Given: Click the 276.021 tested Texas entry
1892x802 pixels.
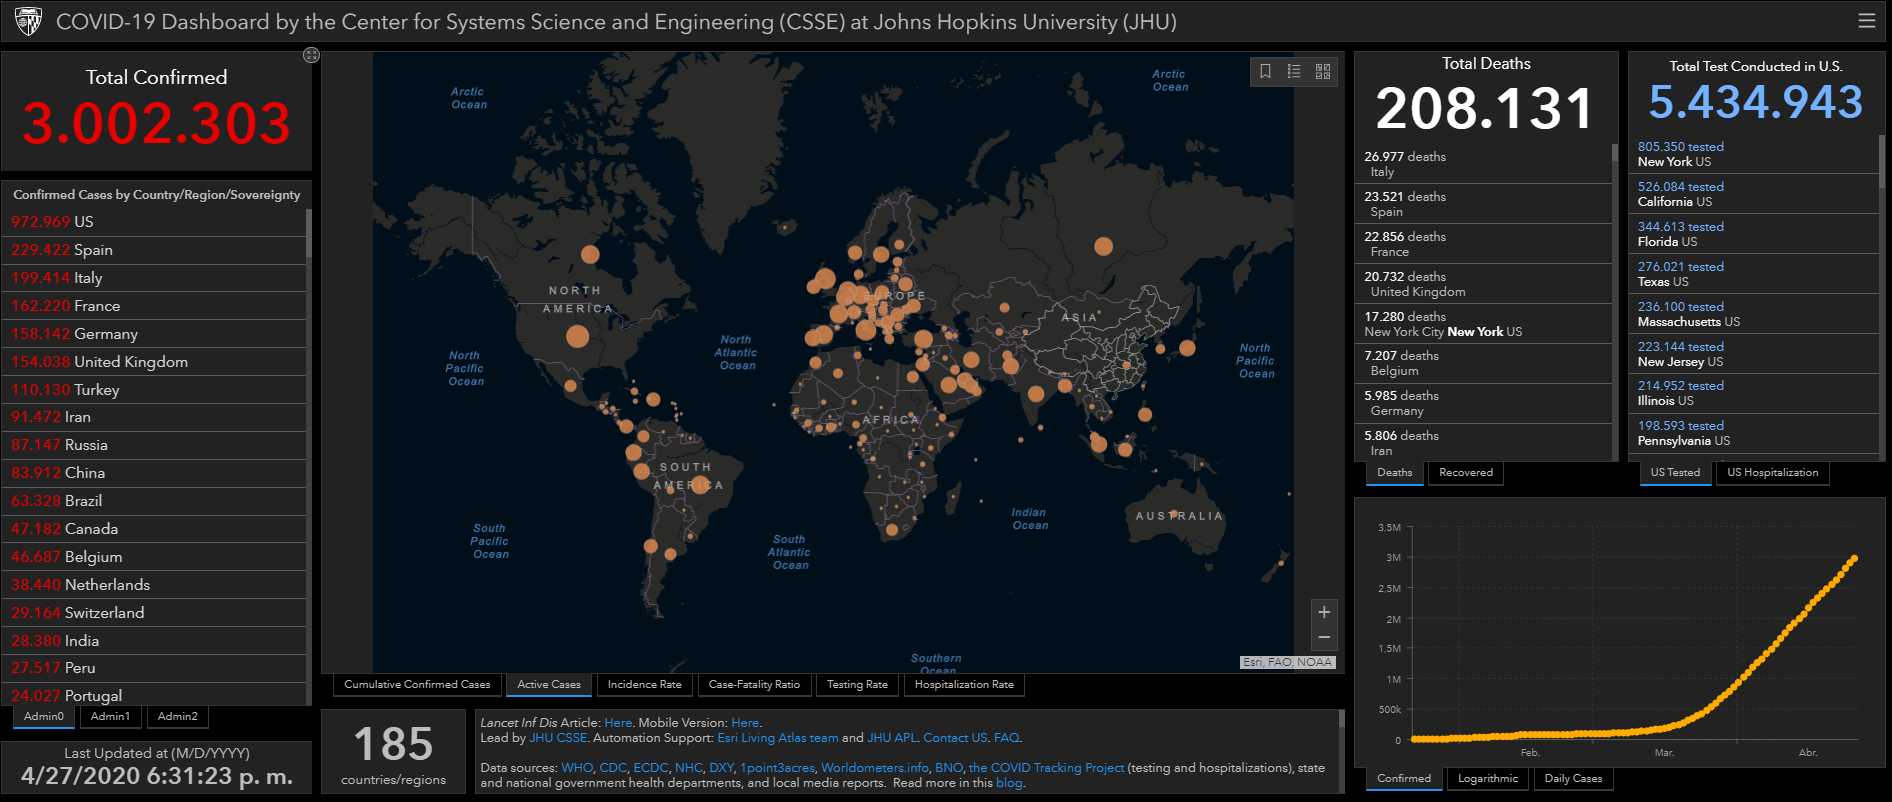Looking at the screenshot, I should [1754, 274].
